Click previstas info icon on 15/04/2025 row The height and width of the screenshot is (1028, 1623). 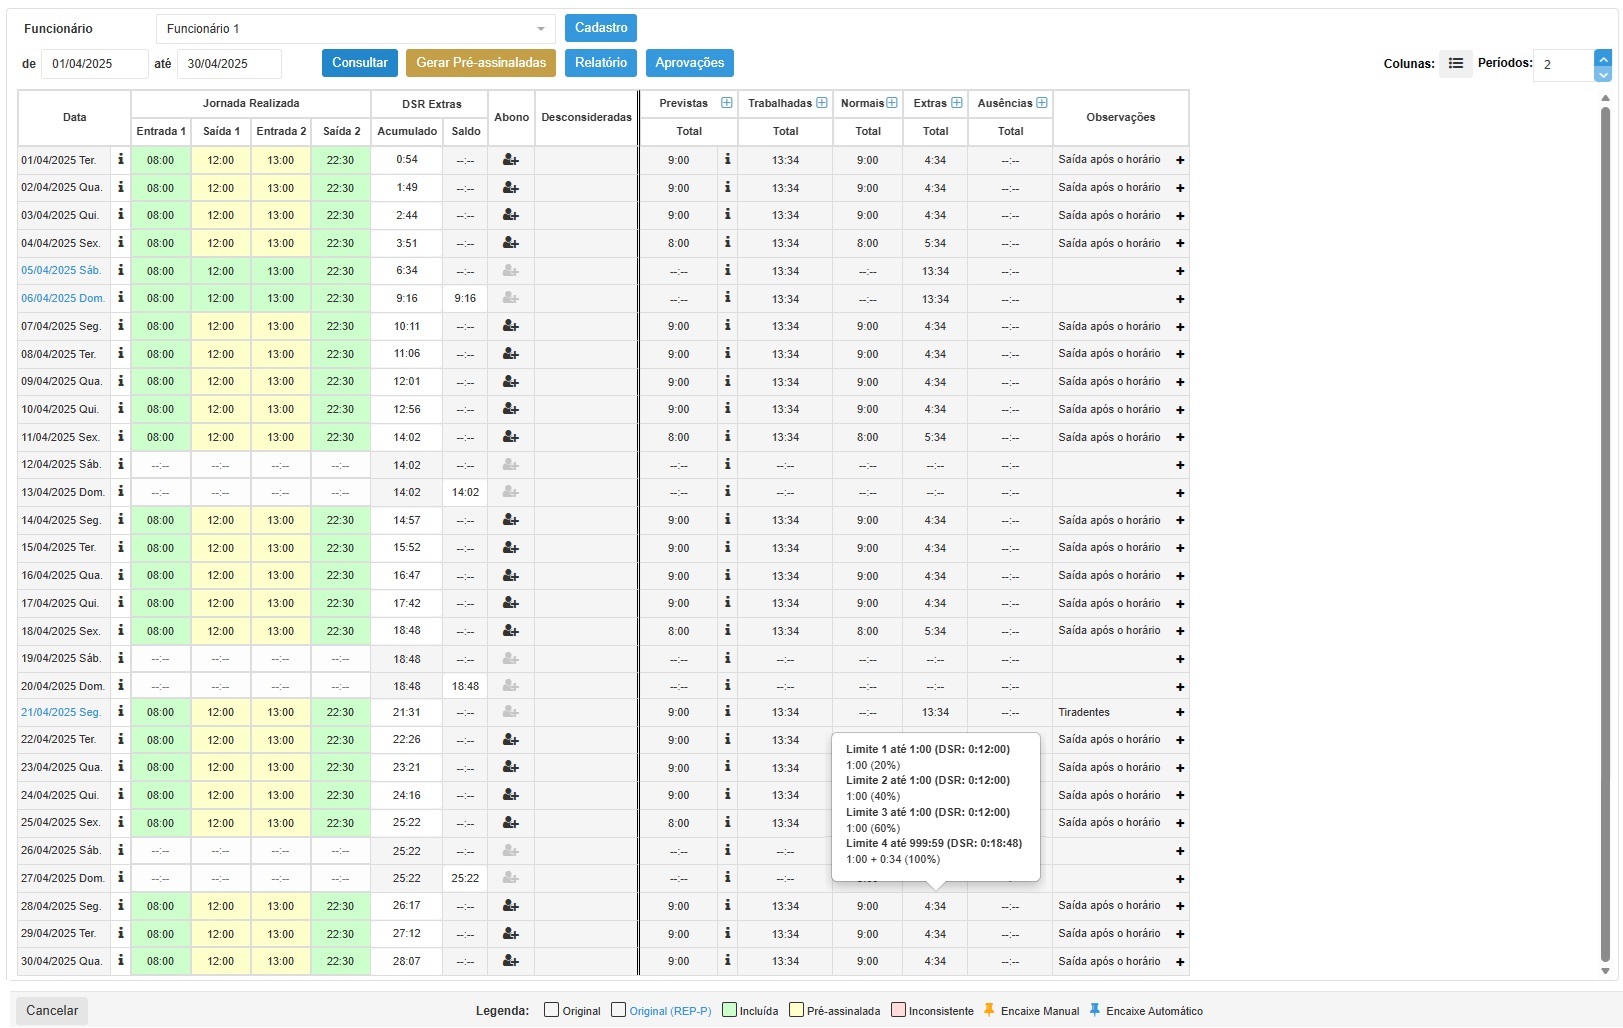pos(727,547)
